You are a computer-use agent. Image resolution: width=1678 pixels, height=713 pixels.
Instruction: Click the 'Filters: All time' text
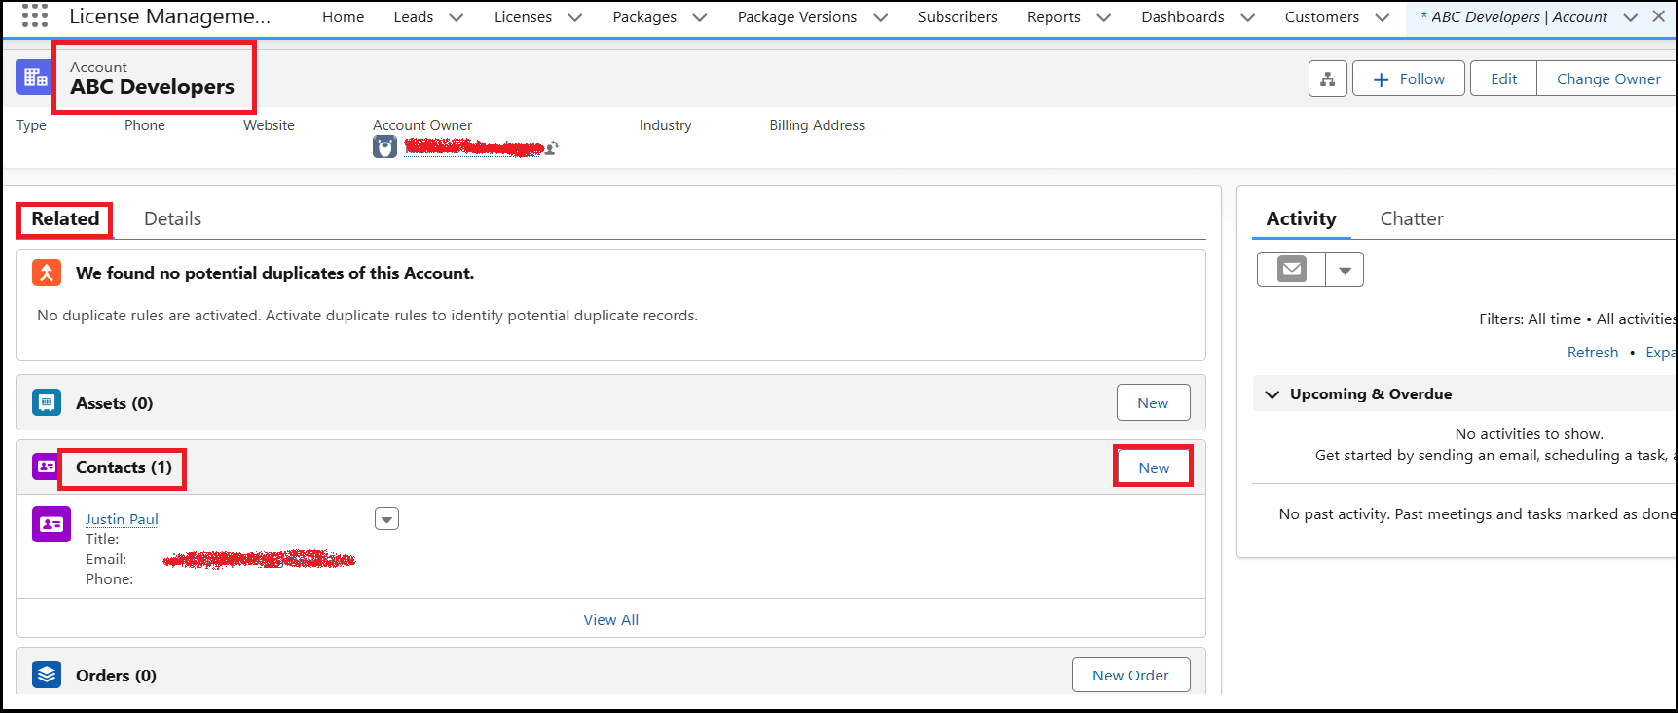click(x=1530, y=319)
